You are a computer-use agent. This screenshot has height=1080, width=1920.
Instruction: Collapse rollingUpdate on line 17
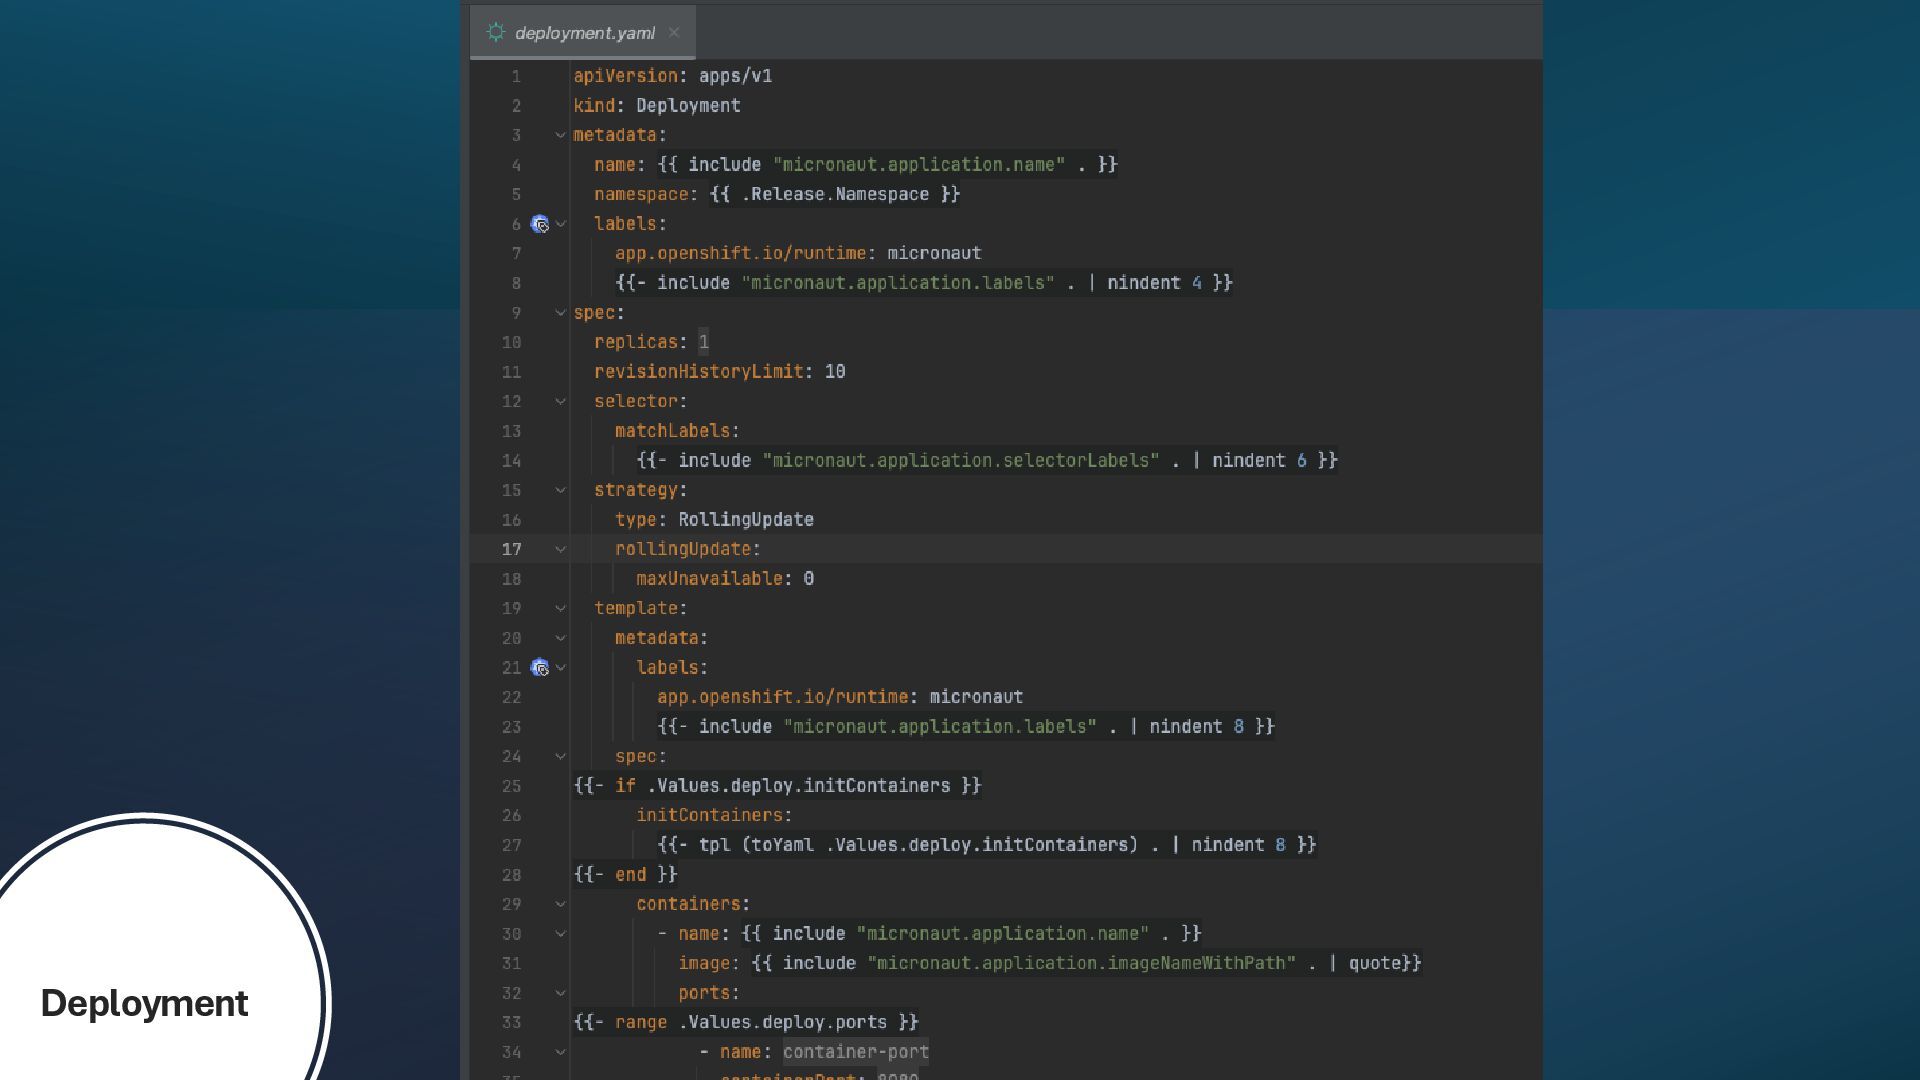561,550
